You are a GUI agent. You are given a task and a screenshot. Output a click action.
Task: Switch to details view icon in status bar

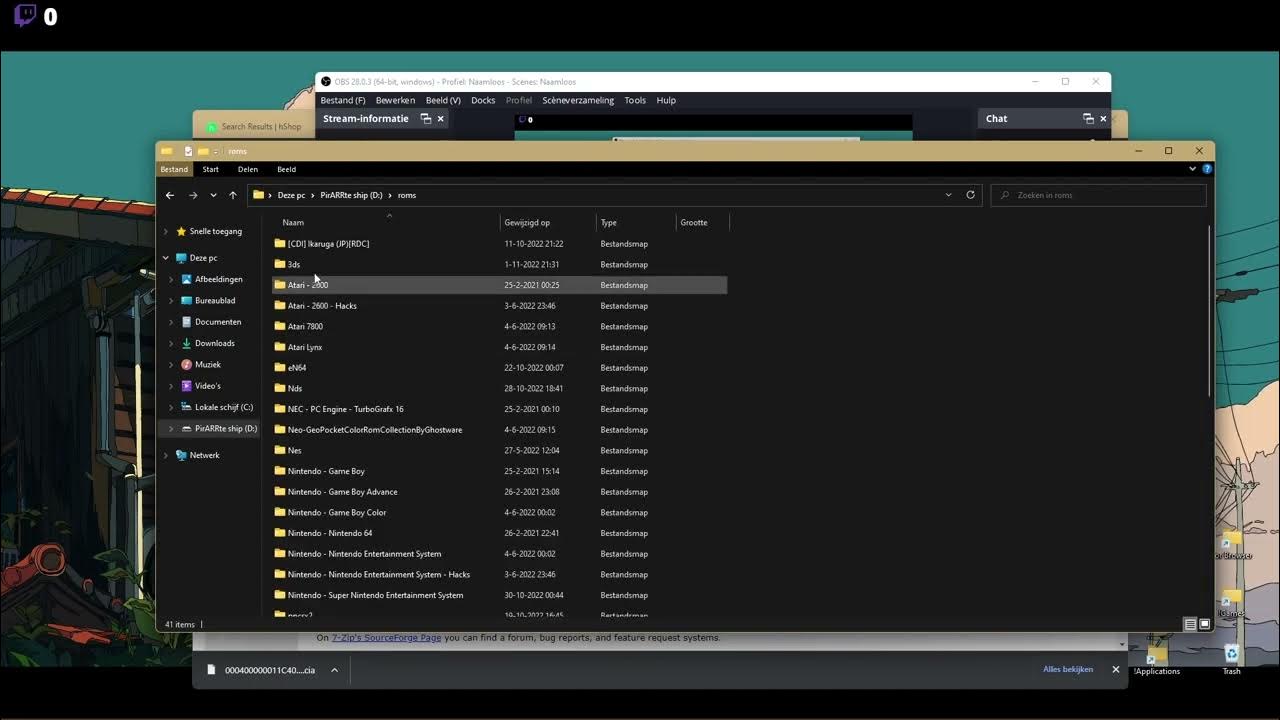pos(1190,624)
